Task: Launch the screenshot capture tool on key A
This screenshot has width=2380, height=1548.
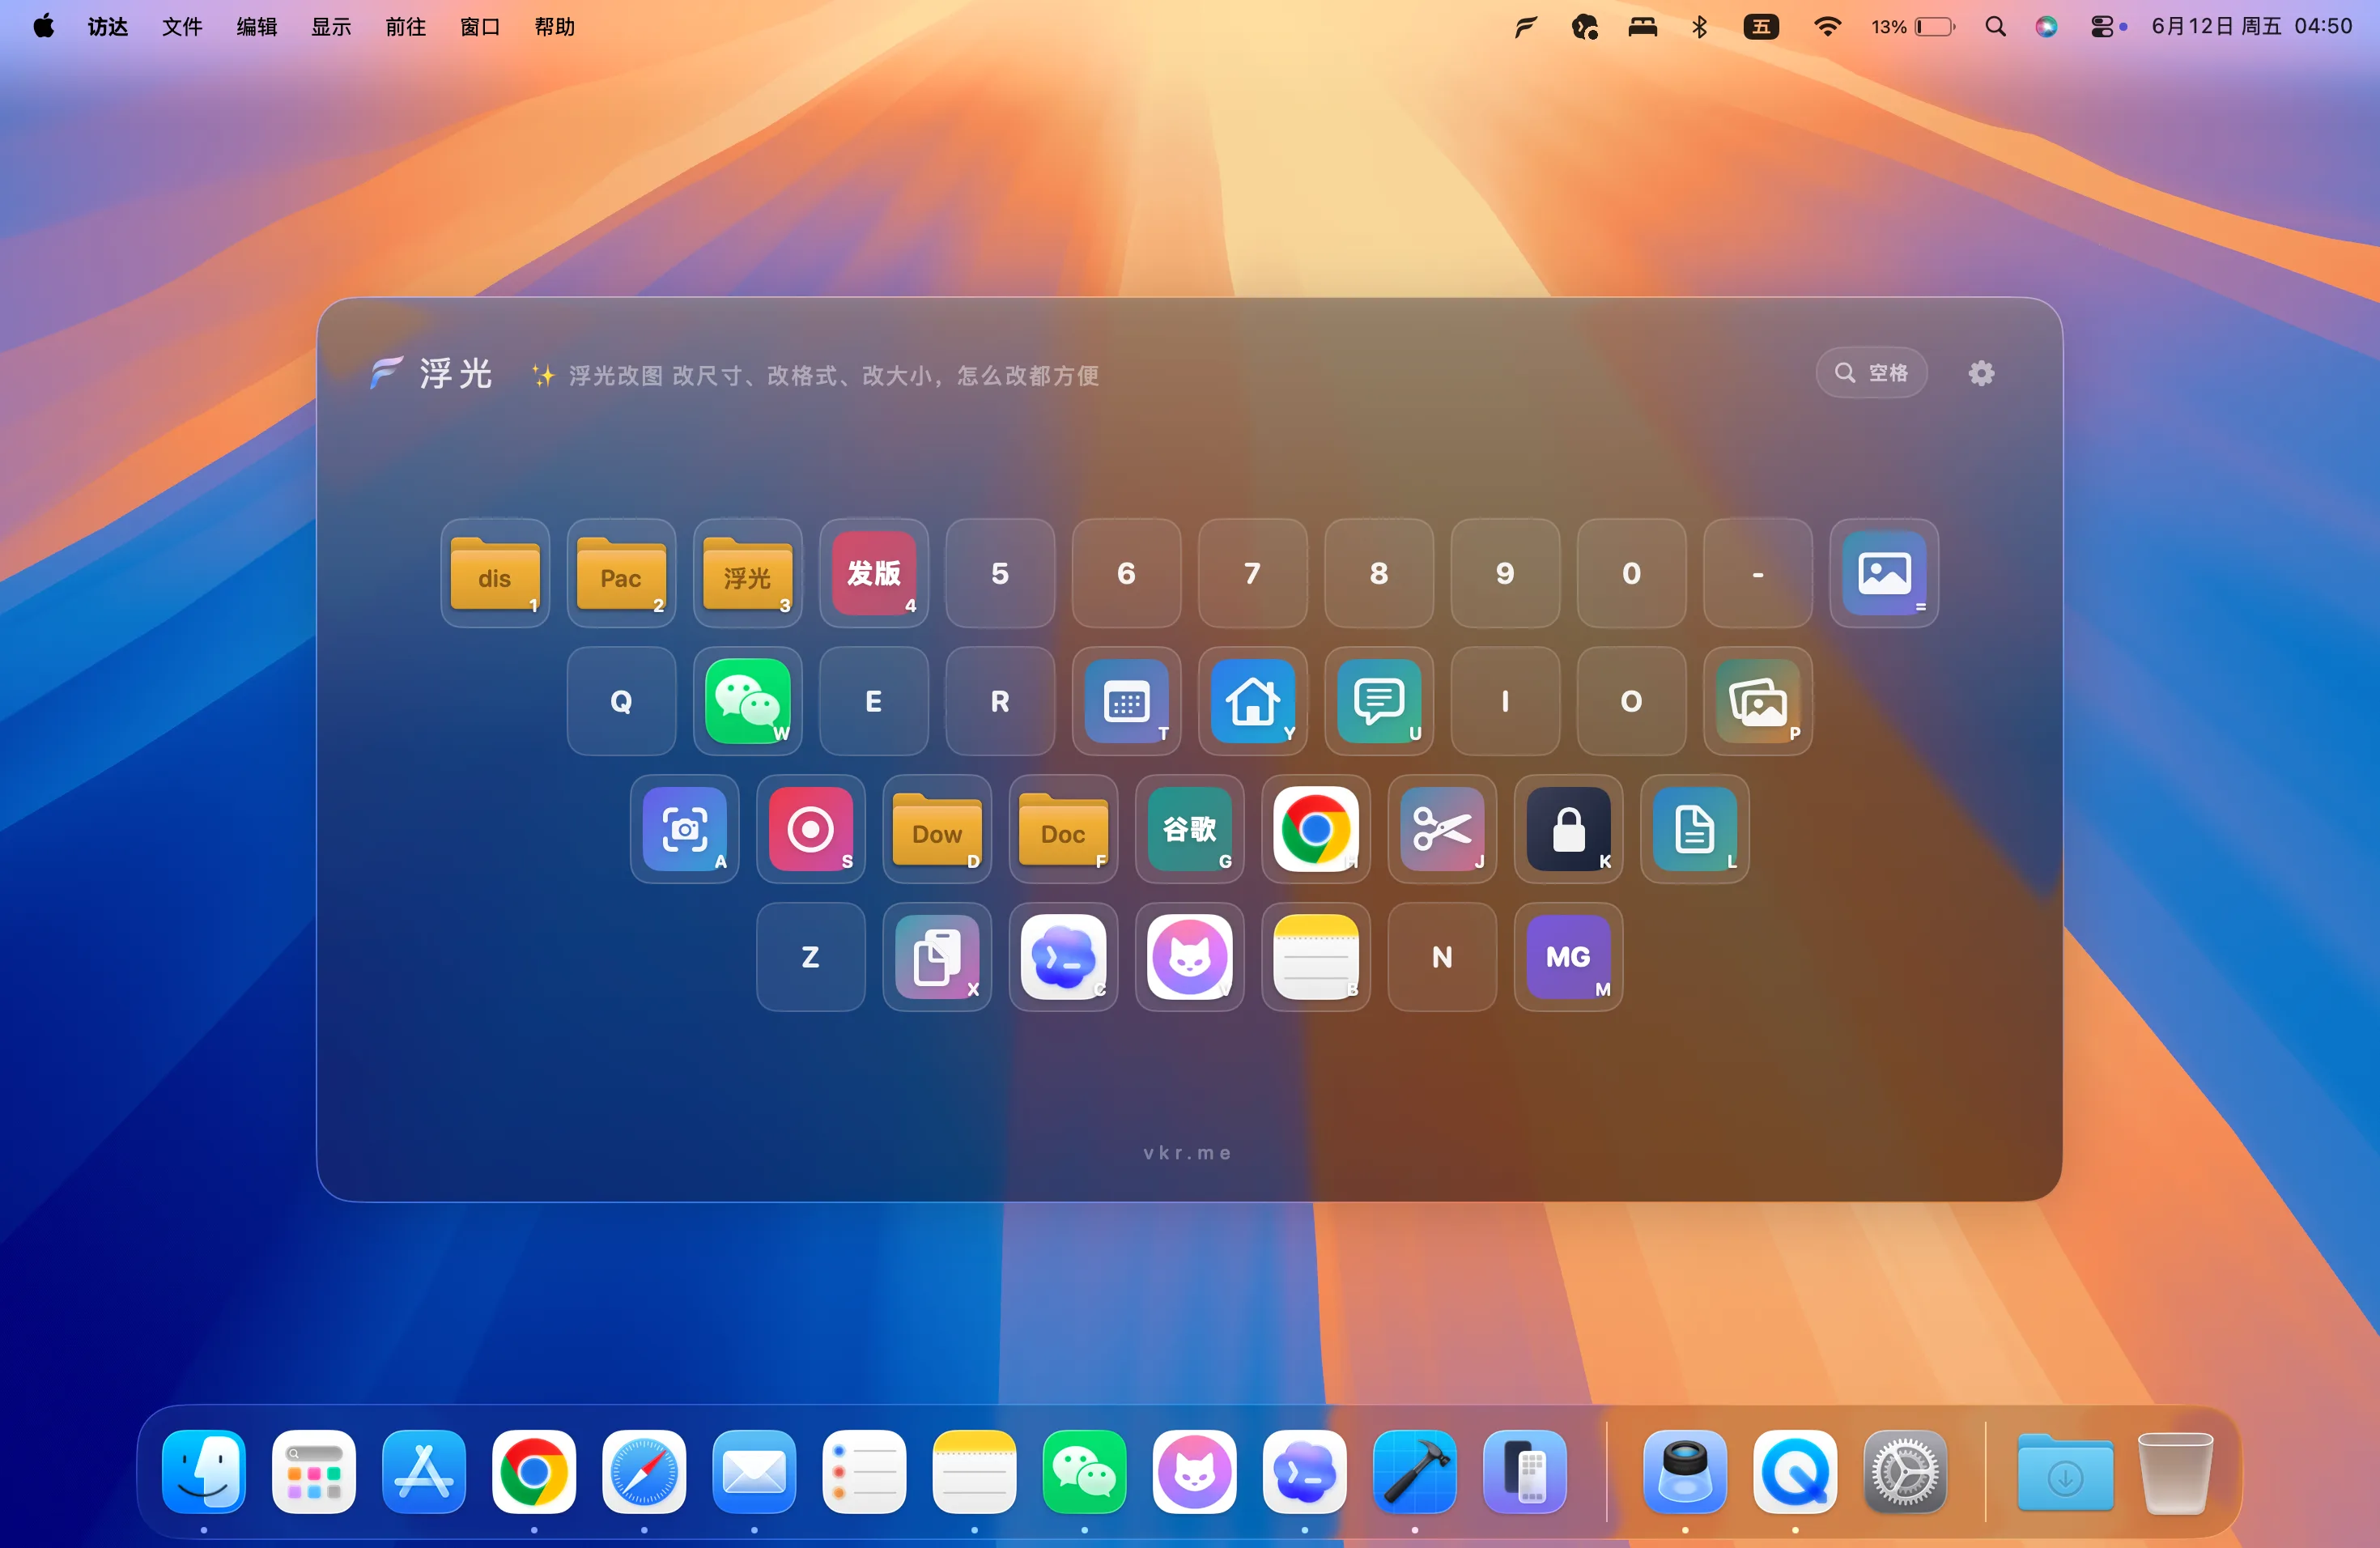Action: tap(684, 829)
